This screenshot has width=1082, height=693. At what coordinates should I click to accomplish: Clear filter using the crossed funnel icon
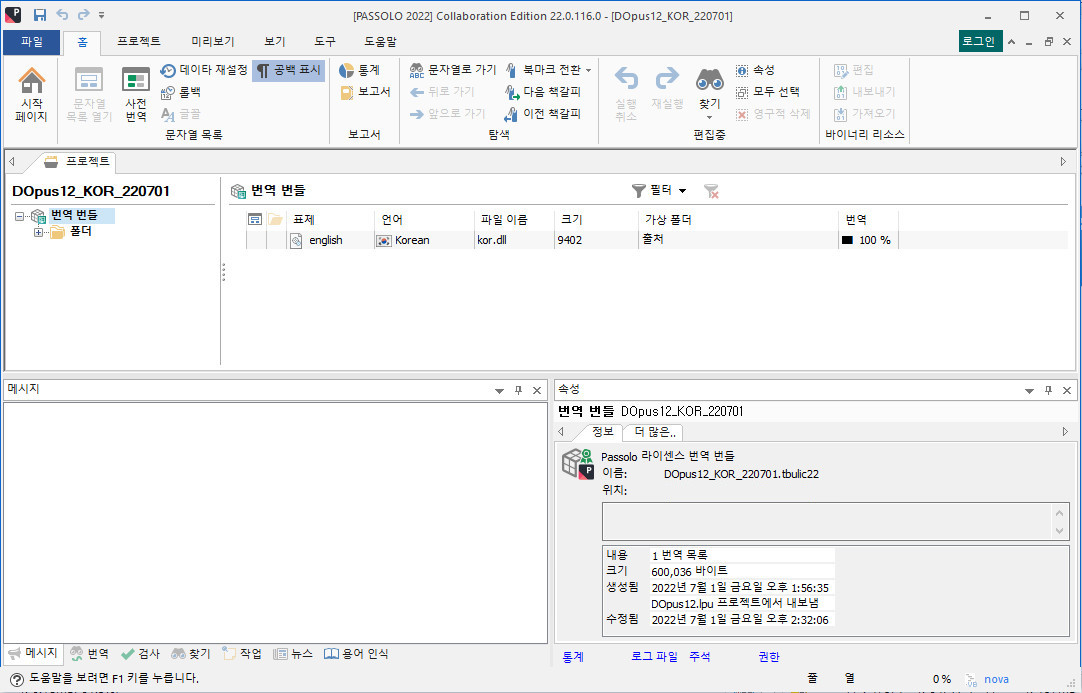(x=711, y=191)
